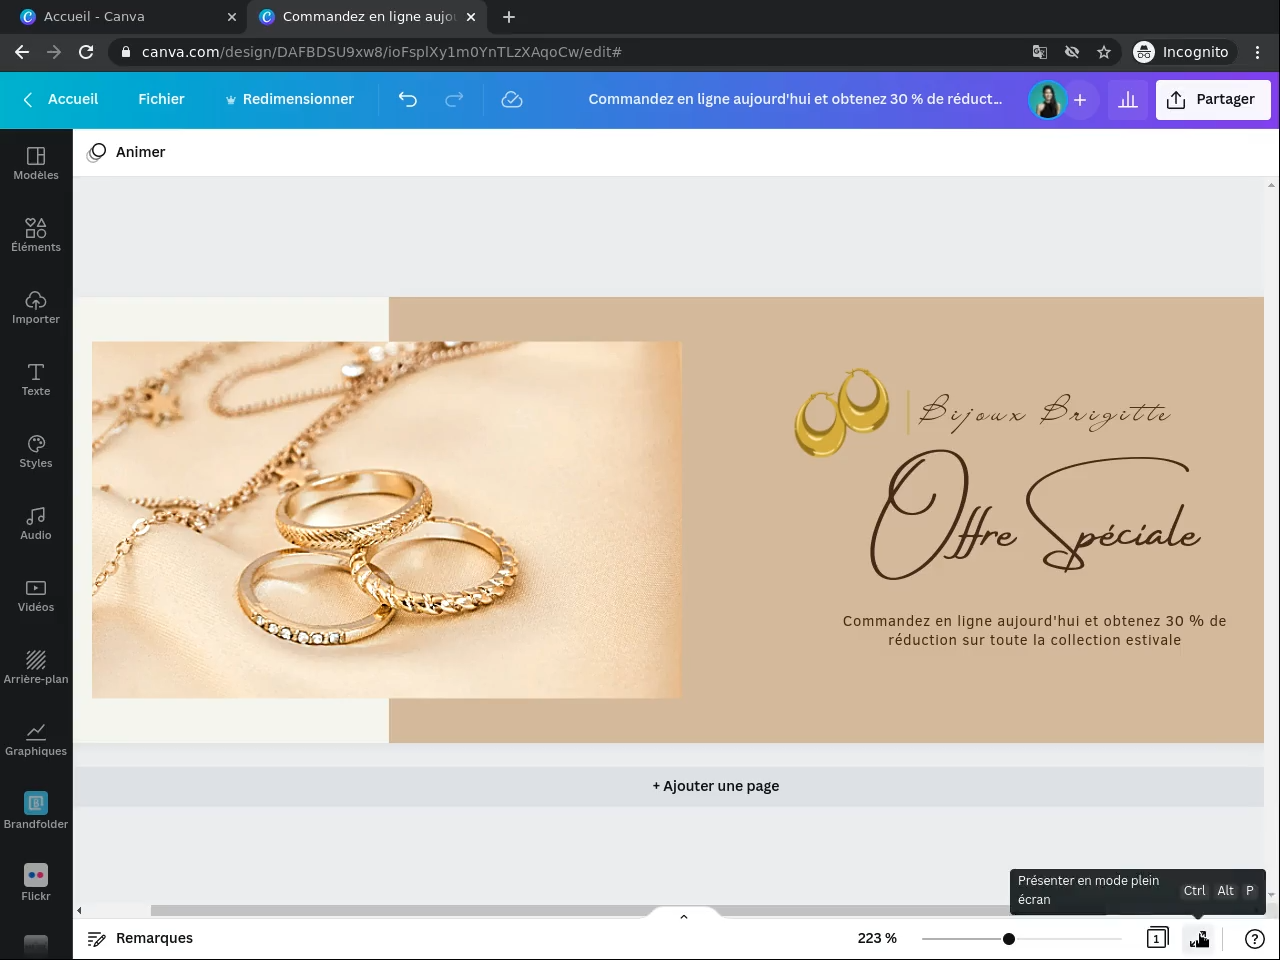Open the Redimensionner menu
The width and height of the screenshot is (1280, 960).
click(x=289, y=99)
